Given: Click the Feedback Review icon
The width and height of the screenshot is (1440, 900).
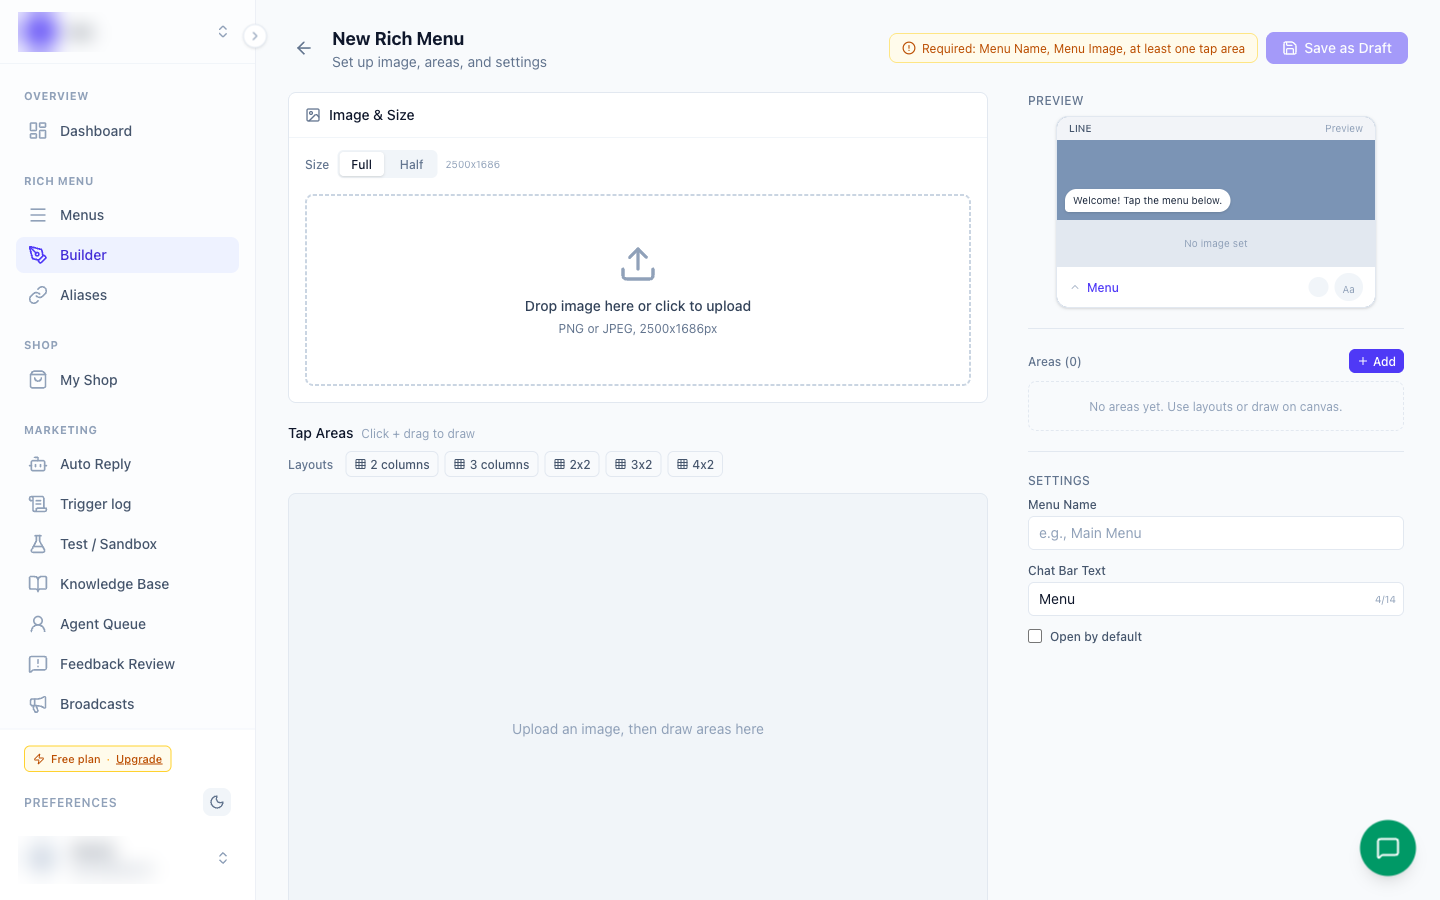Looking at the screenshot, I should click(38, 664).
